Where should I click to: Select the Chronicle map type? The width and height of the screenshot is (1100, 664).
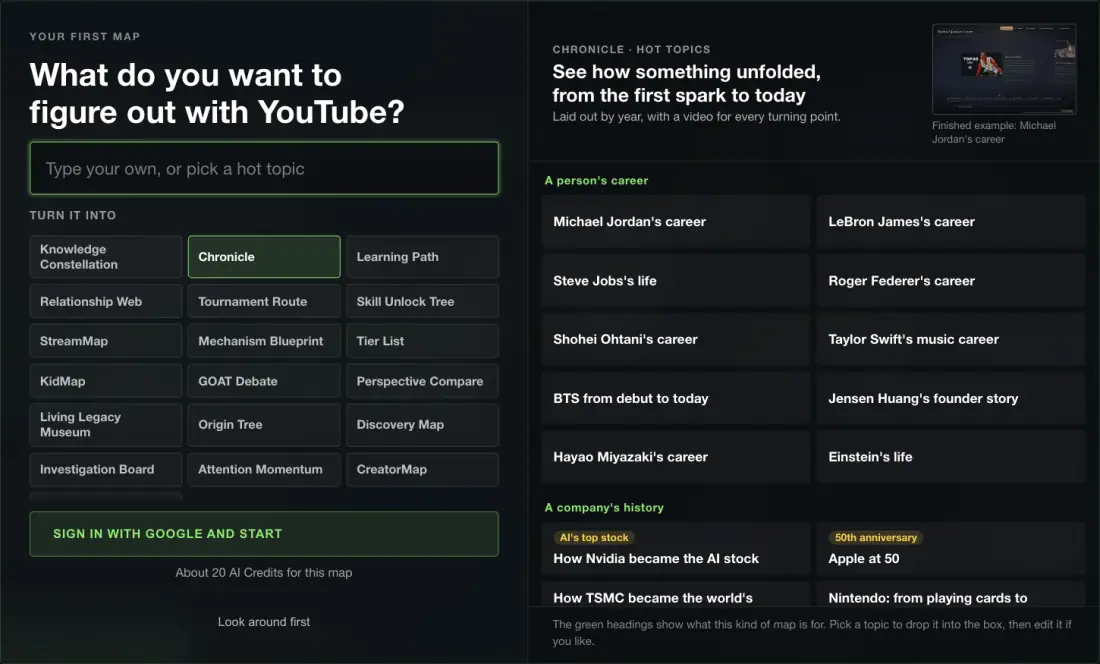pyautogui.click(x=264, y=257)
